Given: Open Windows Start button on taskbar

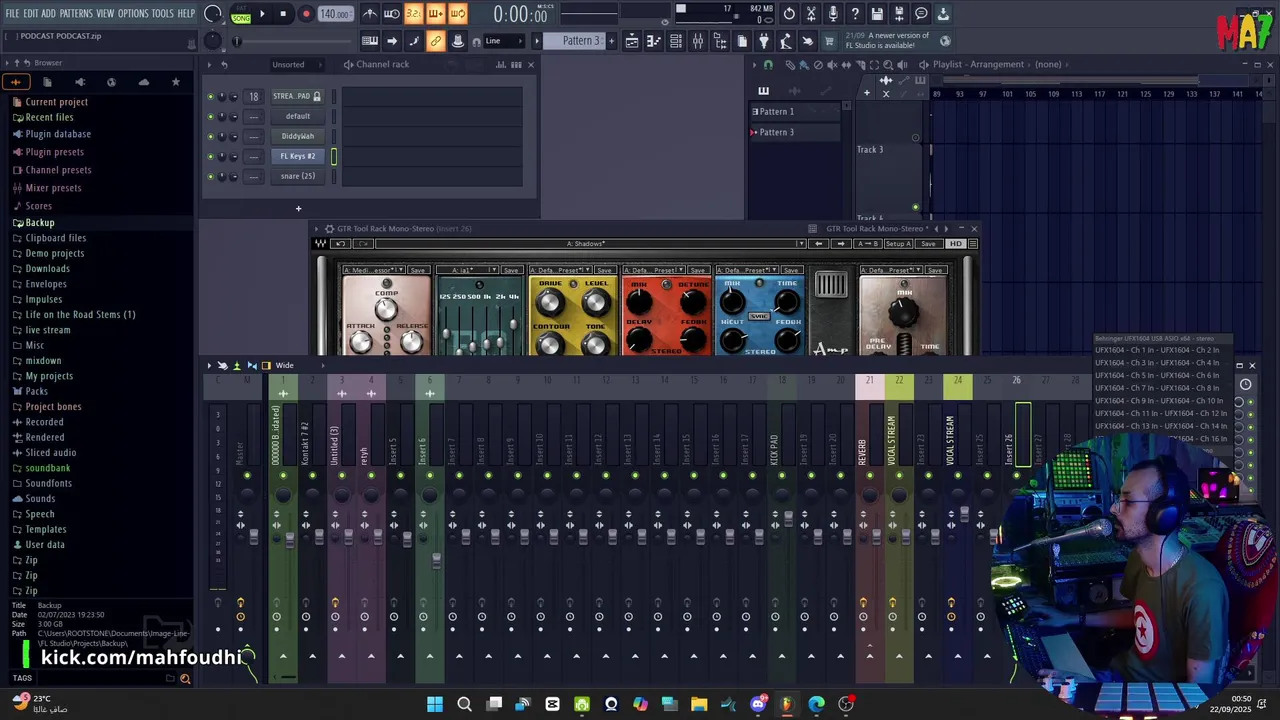Looking at the screenshot, I should [x=435, y=704].
